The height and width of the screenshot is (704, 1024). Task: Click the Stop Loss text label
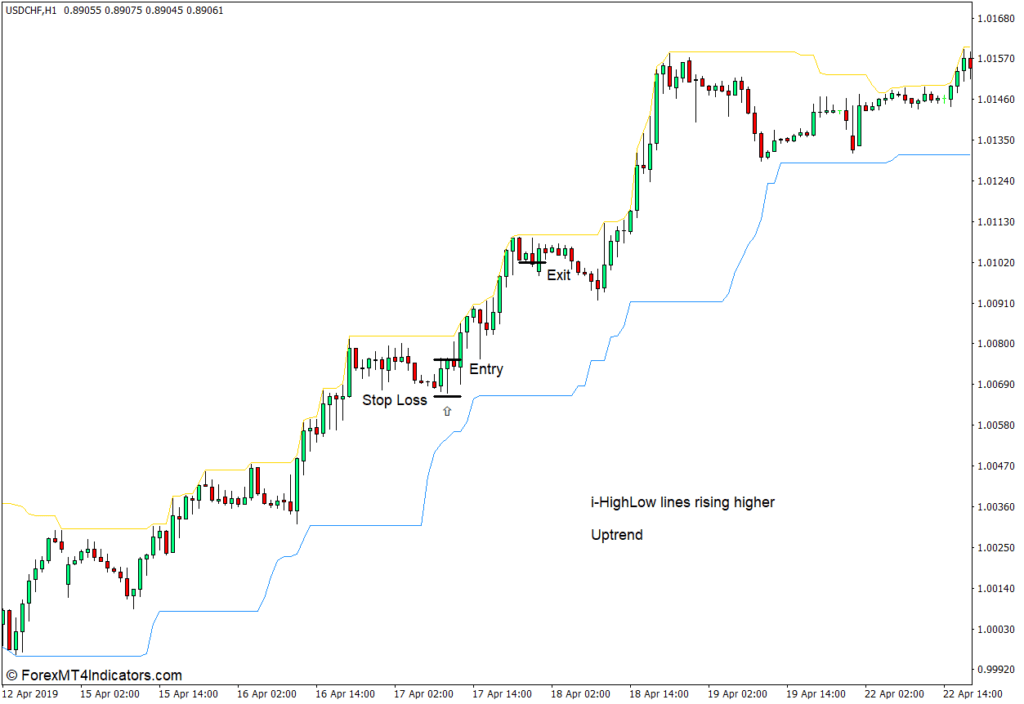(x=394, y=400)
